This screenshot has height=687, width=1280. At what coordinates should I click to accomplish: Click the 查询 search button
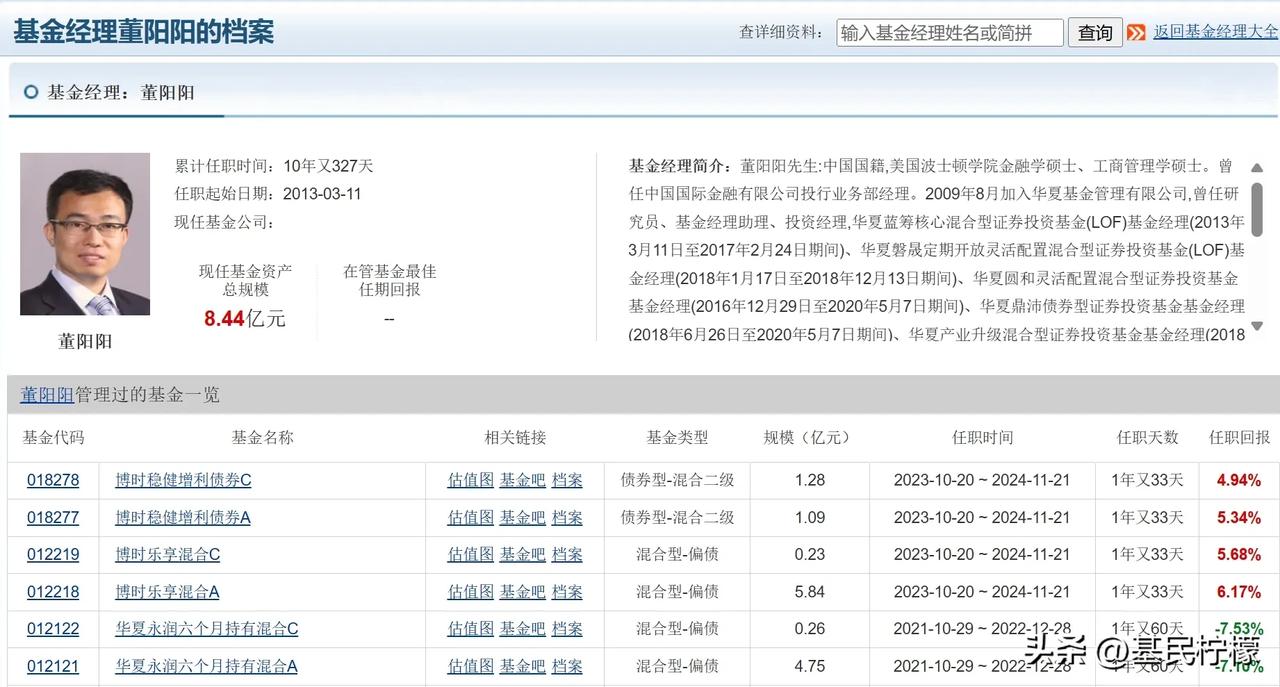point(1095,32)
